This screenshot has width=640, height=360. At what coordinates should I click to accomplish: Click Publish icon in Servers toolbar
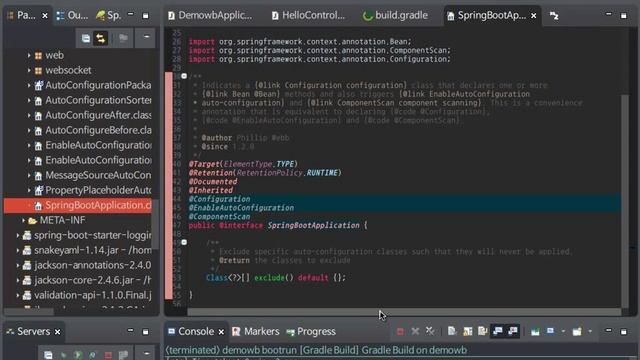123,355
